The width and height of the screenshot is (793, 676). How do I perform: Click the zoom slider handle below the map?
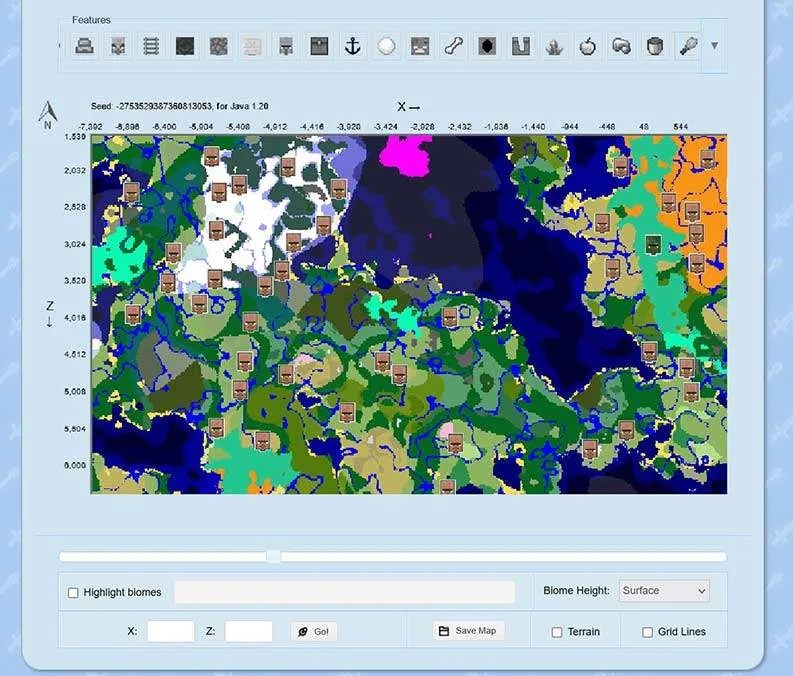(x=274, y=557)
